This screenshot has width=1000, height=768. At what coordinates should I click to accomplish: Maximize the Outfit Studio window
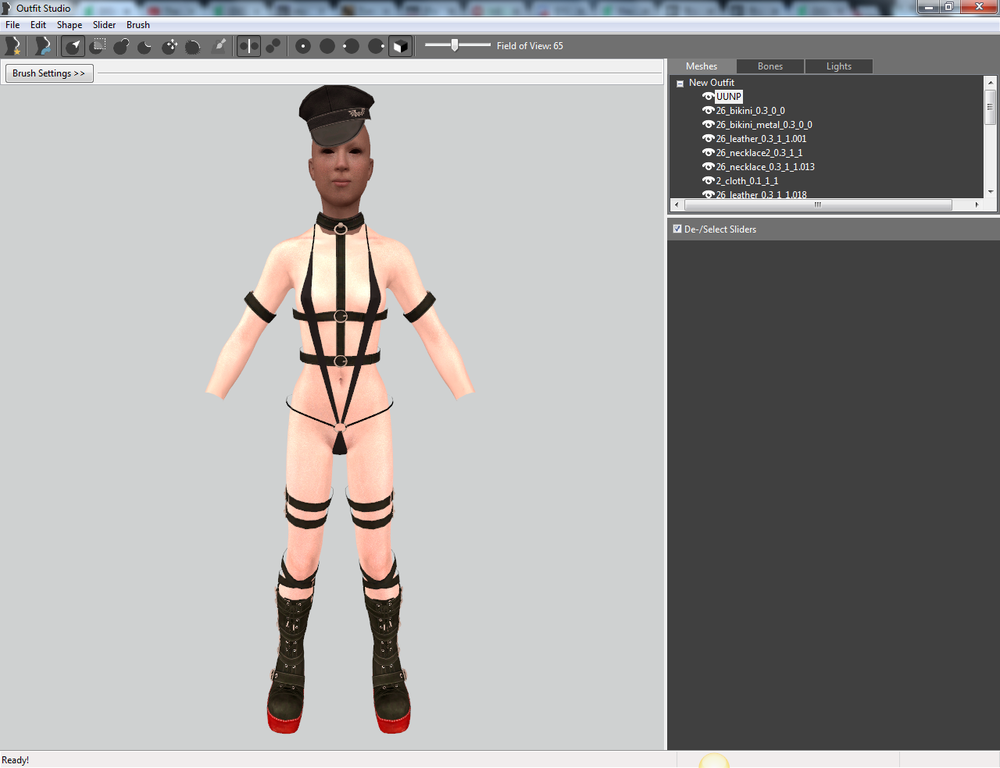[948, 6]
